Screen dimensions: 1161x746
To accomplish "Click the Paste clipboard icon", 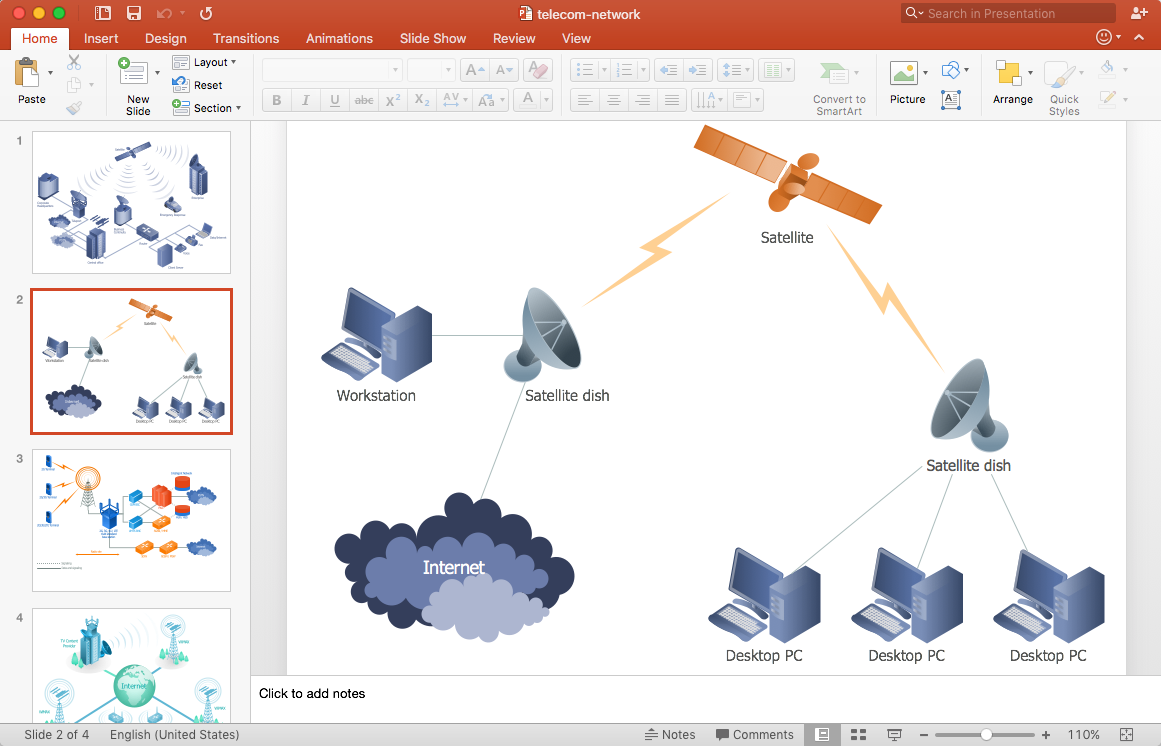I will coord(29,74).
